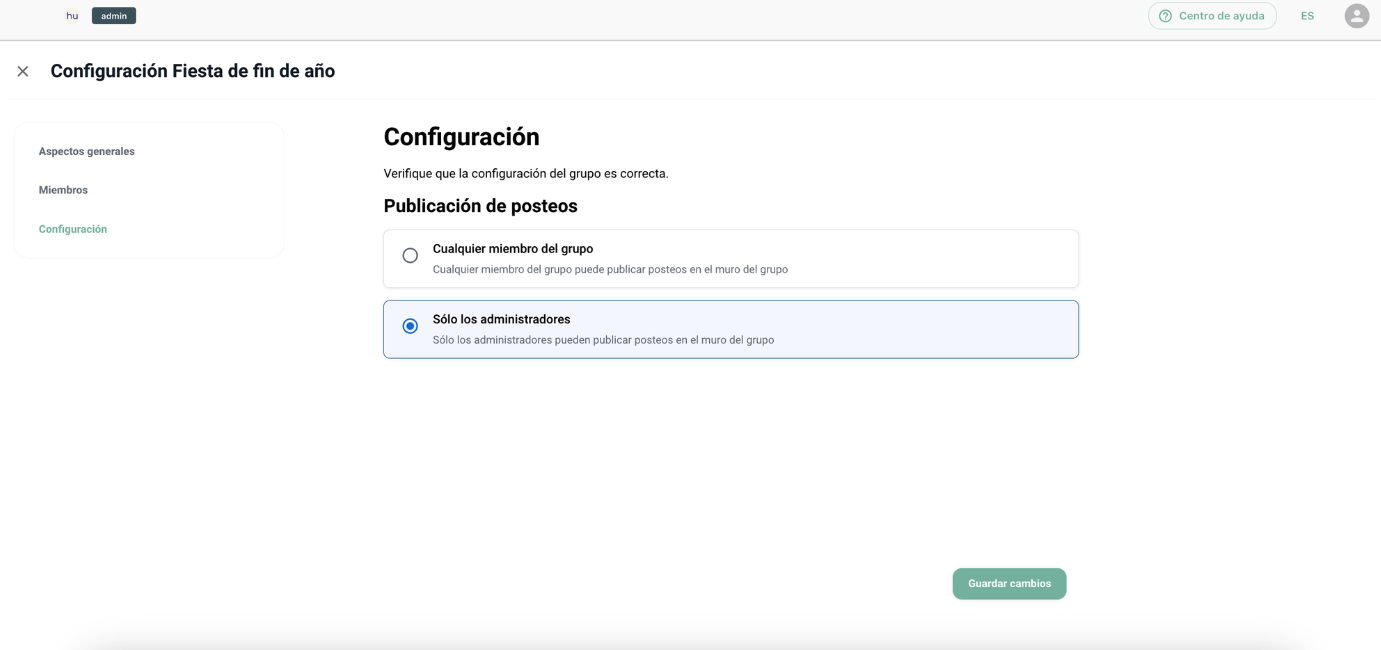Viewport: 1381px width, 650px height.
Task: Select Configuración in the sidebar
Action: tap(73, 229)
